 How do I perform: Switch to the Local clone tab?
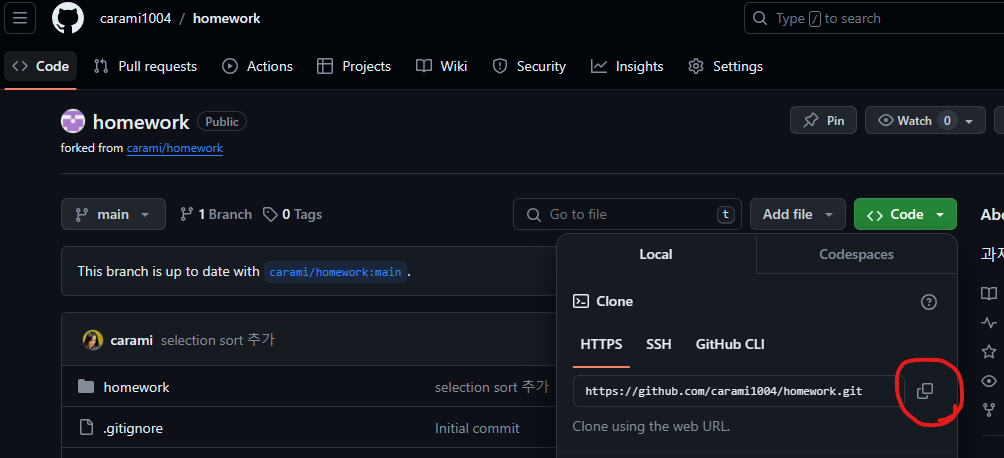point(656,254)
